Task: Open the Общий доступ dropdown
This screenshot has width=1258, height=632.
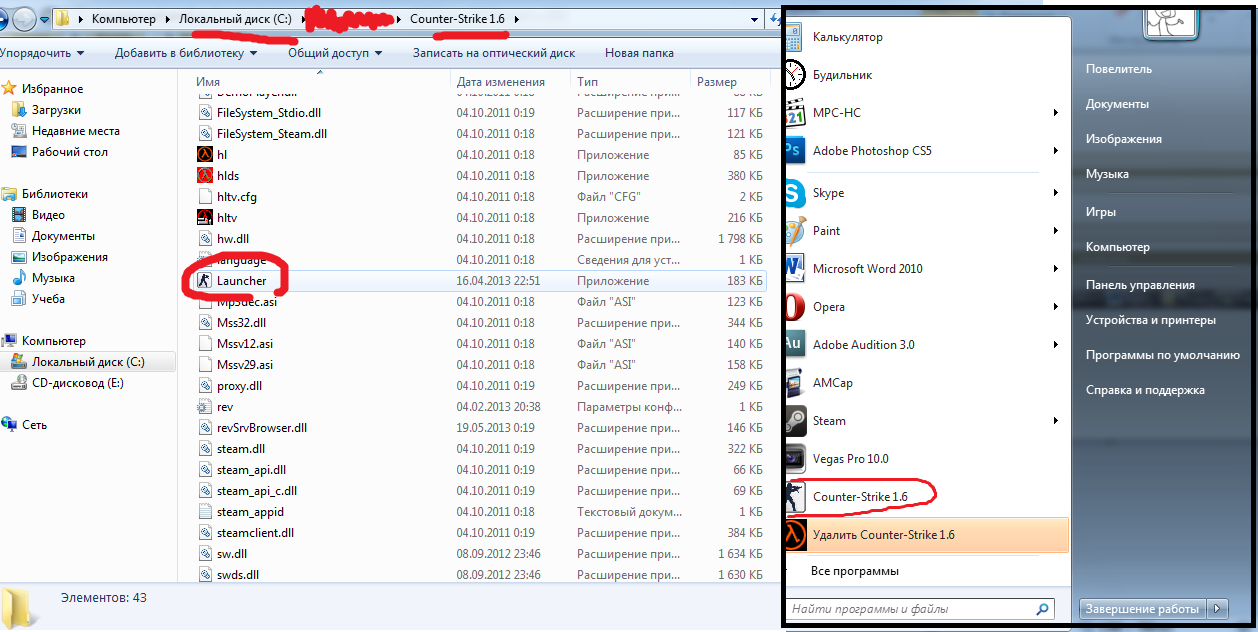Action: pyautogui.click(x=336, y=53)
